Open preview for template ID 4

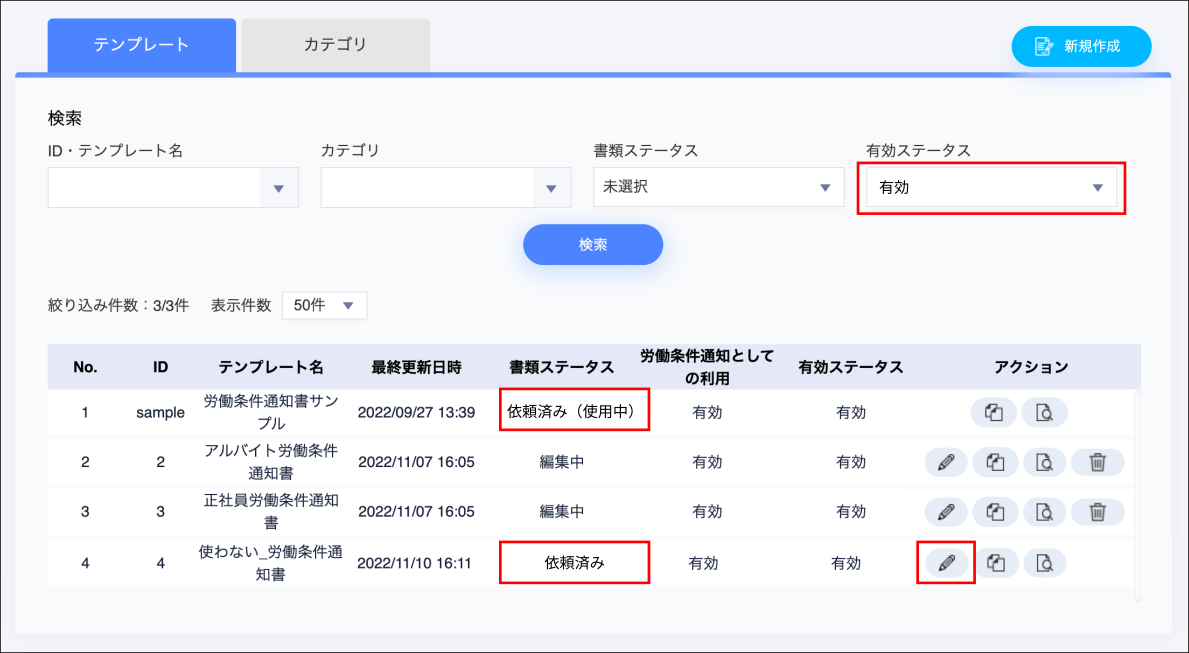[x=1044, y=563]
